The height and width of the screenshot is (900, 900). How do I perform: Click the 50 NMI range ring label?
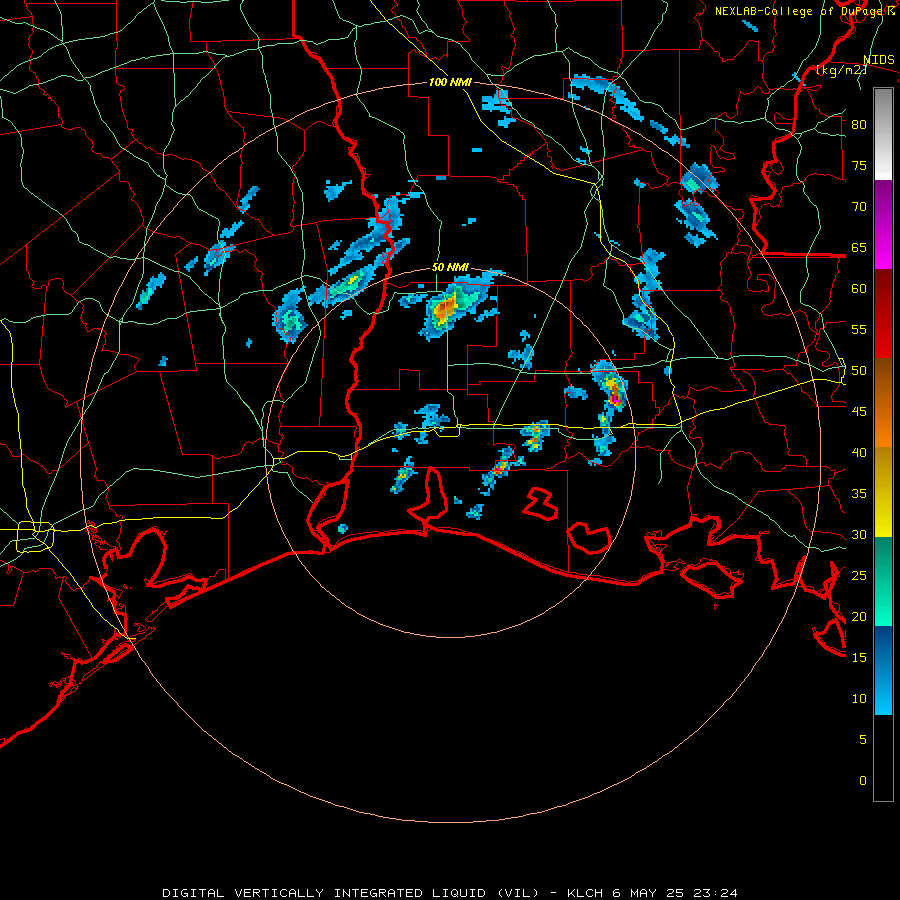[x=450, y=267]
